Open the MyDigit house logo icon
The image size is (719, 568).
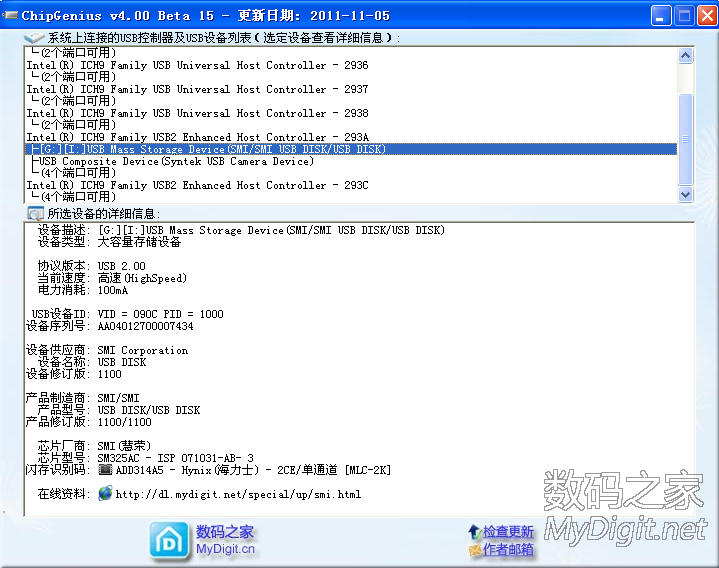click(x=169, y=541)
